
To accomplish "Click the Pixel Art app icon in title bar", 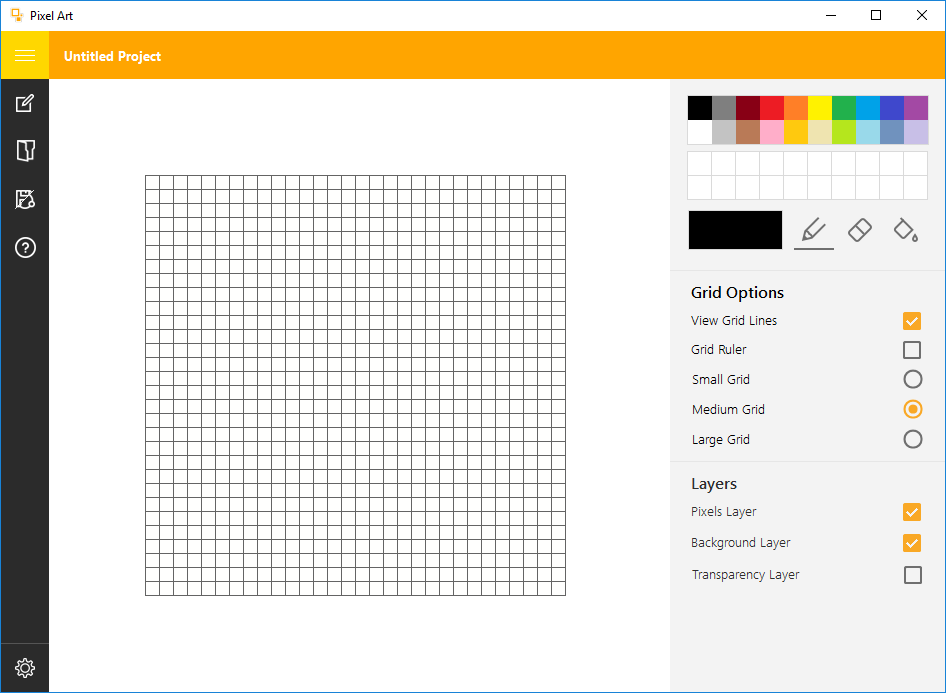I will coord(17,15).
